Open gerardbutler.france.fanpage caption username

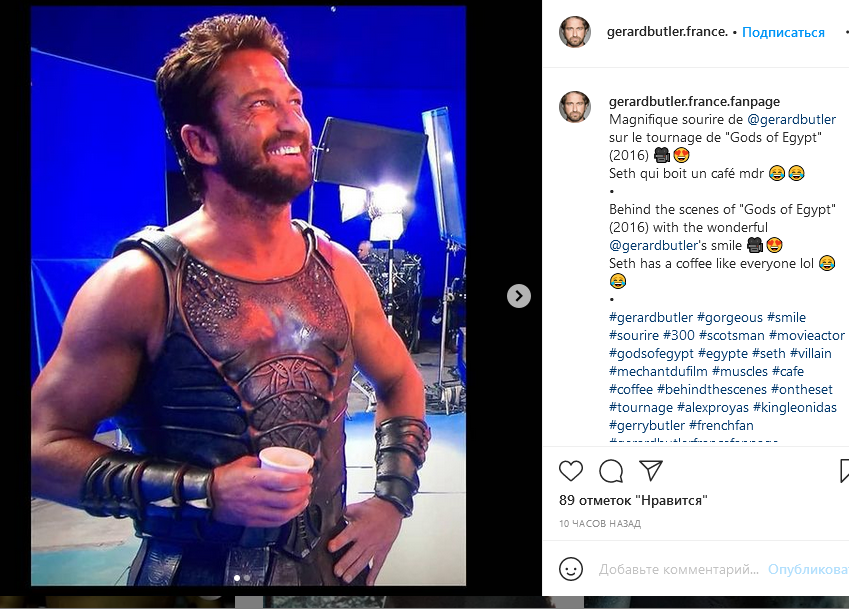694,101
